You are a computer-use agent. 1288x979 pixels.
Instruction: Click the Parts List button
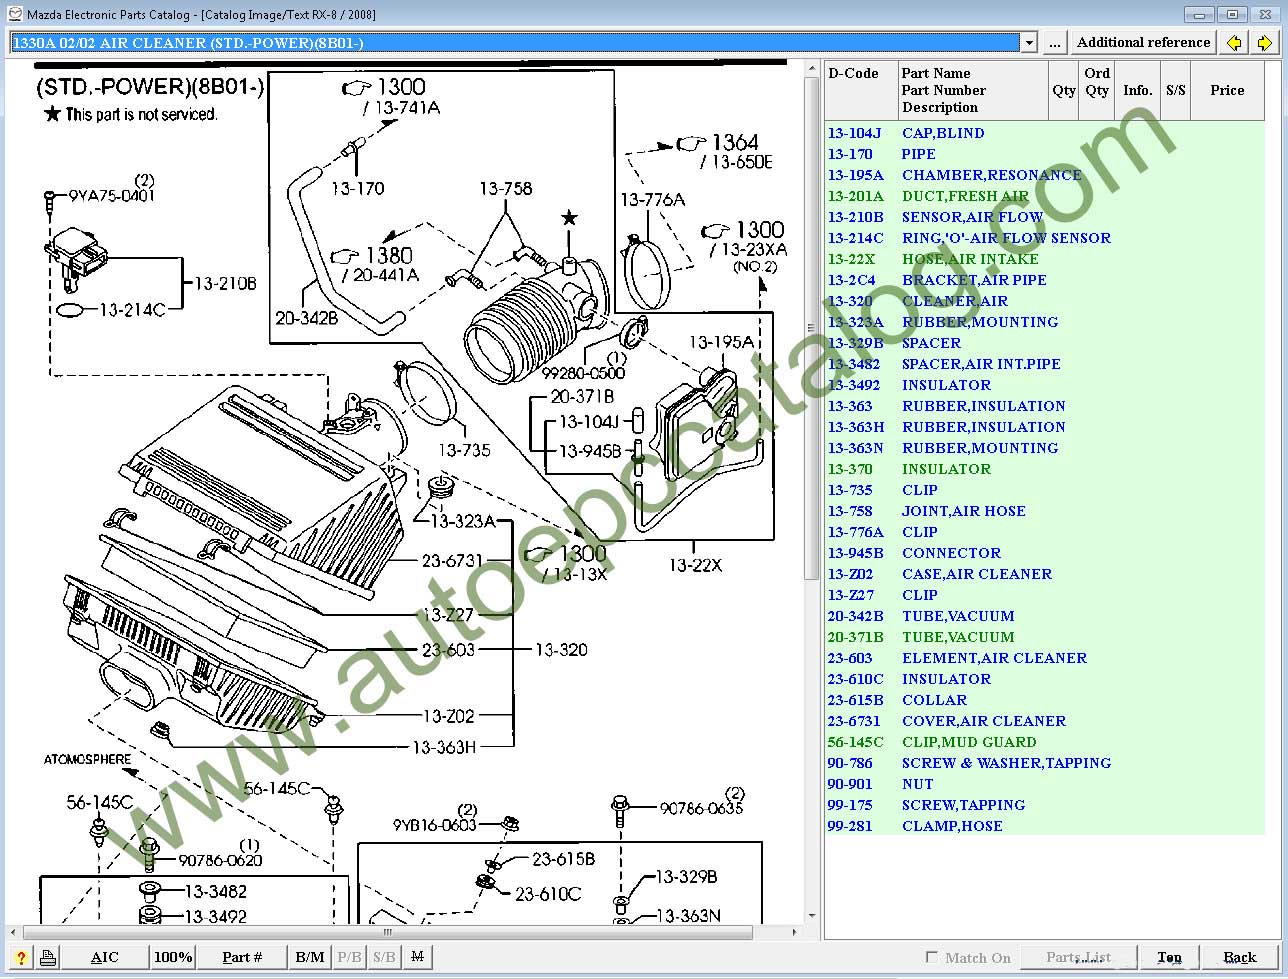click(x=1078, y=957)
